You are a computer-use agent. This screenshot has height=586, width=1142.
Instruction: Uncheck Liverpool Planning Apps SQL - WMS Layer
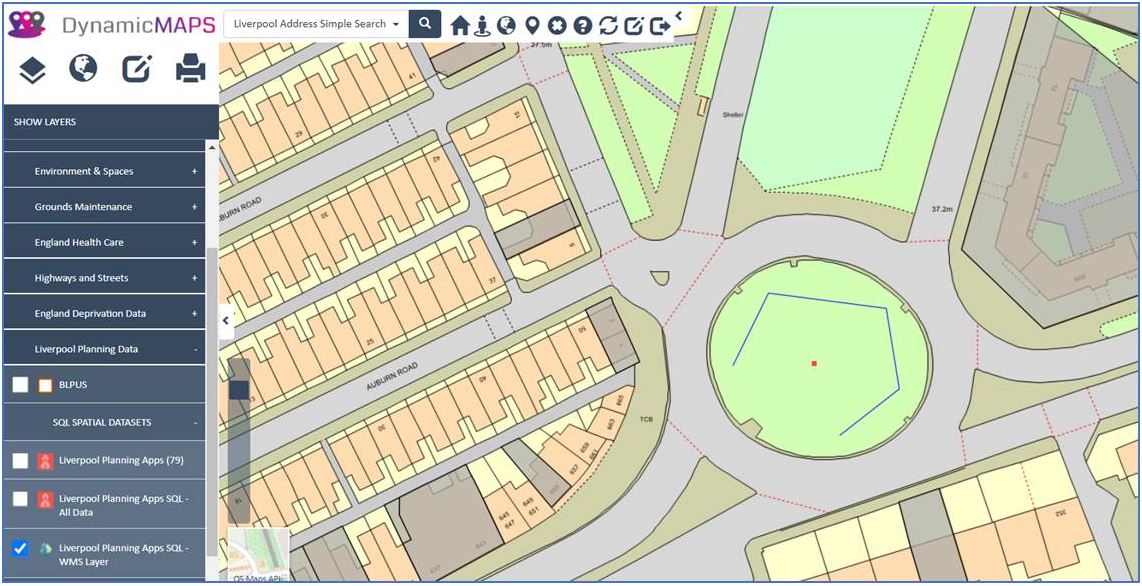click(20, 548)
